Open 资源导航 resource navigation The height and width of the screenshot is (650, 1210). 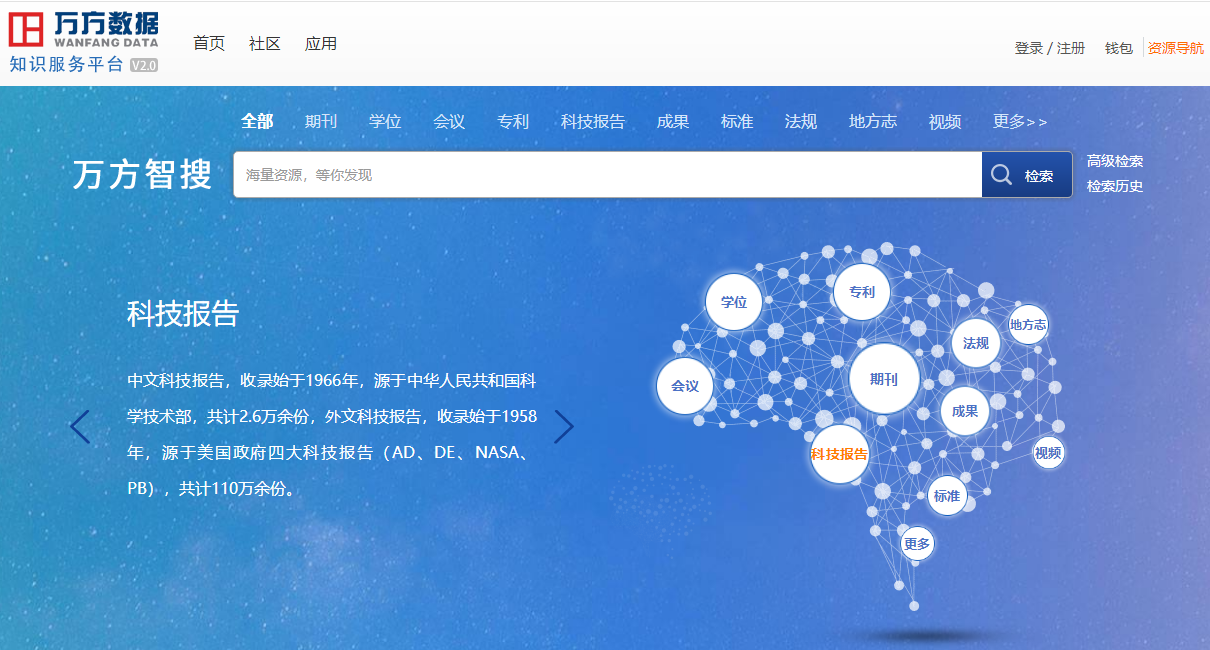coord(1176,48)
